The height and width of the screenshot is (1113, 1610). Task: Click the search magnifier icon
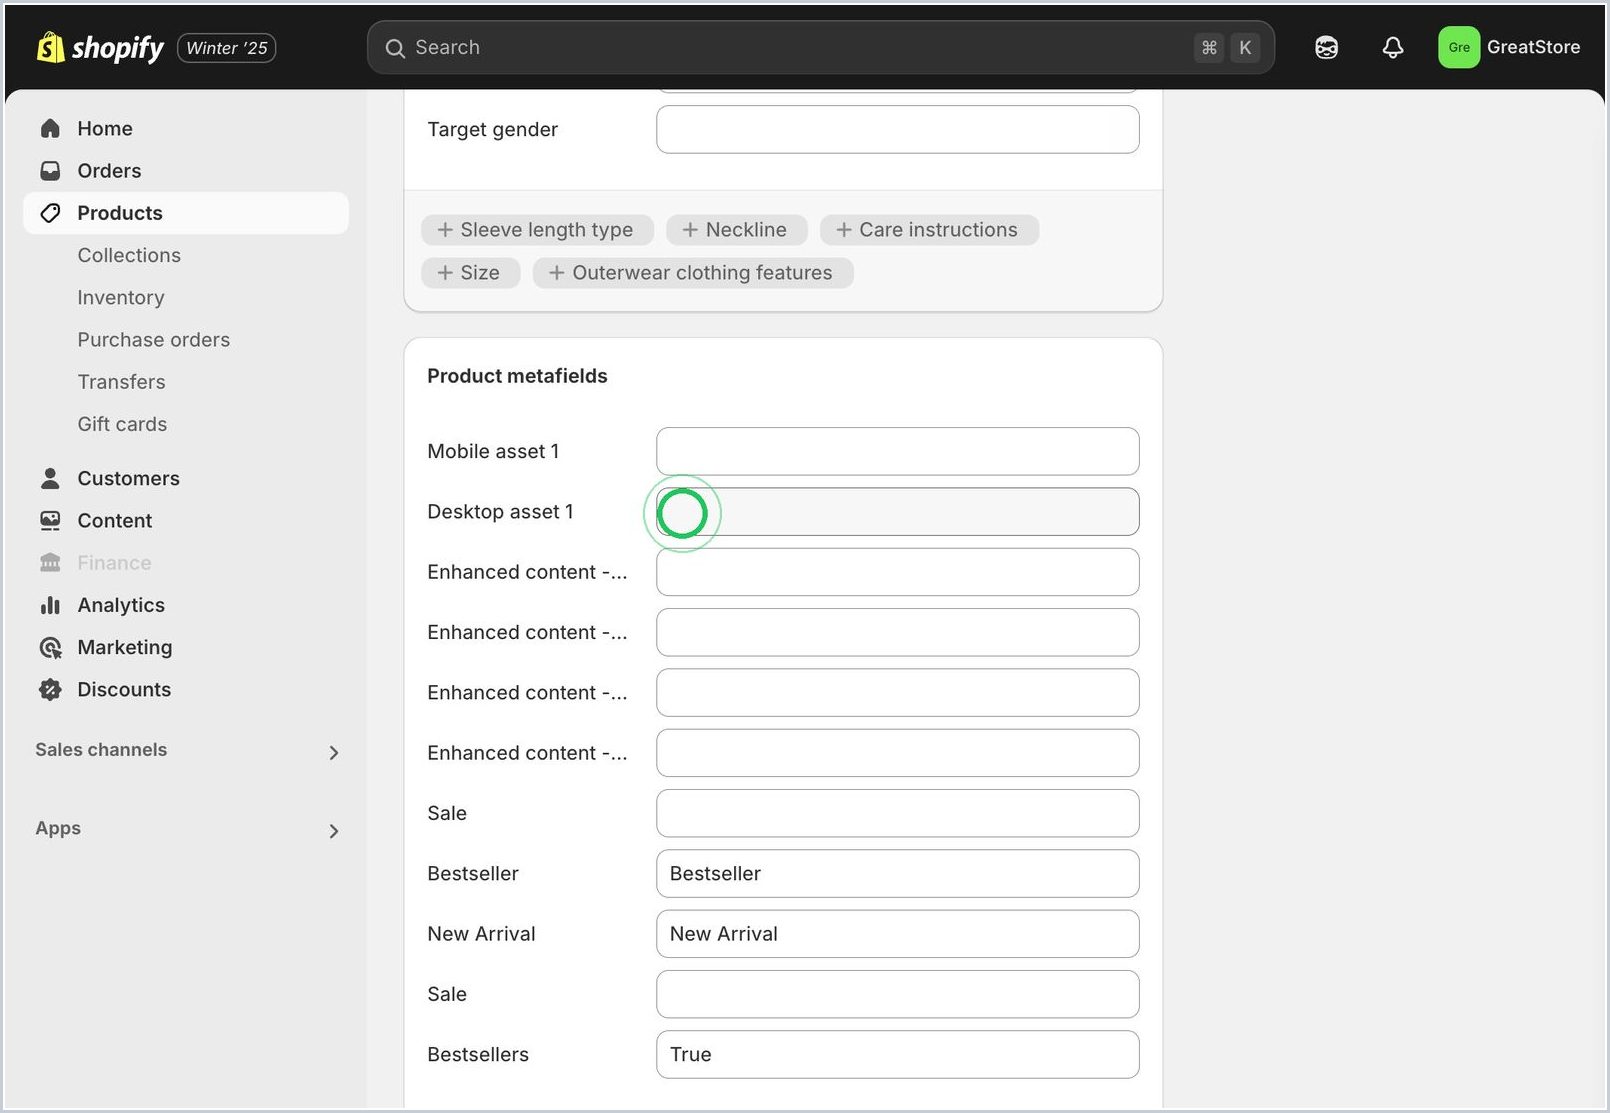click(395, 48)
